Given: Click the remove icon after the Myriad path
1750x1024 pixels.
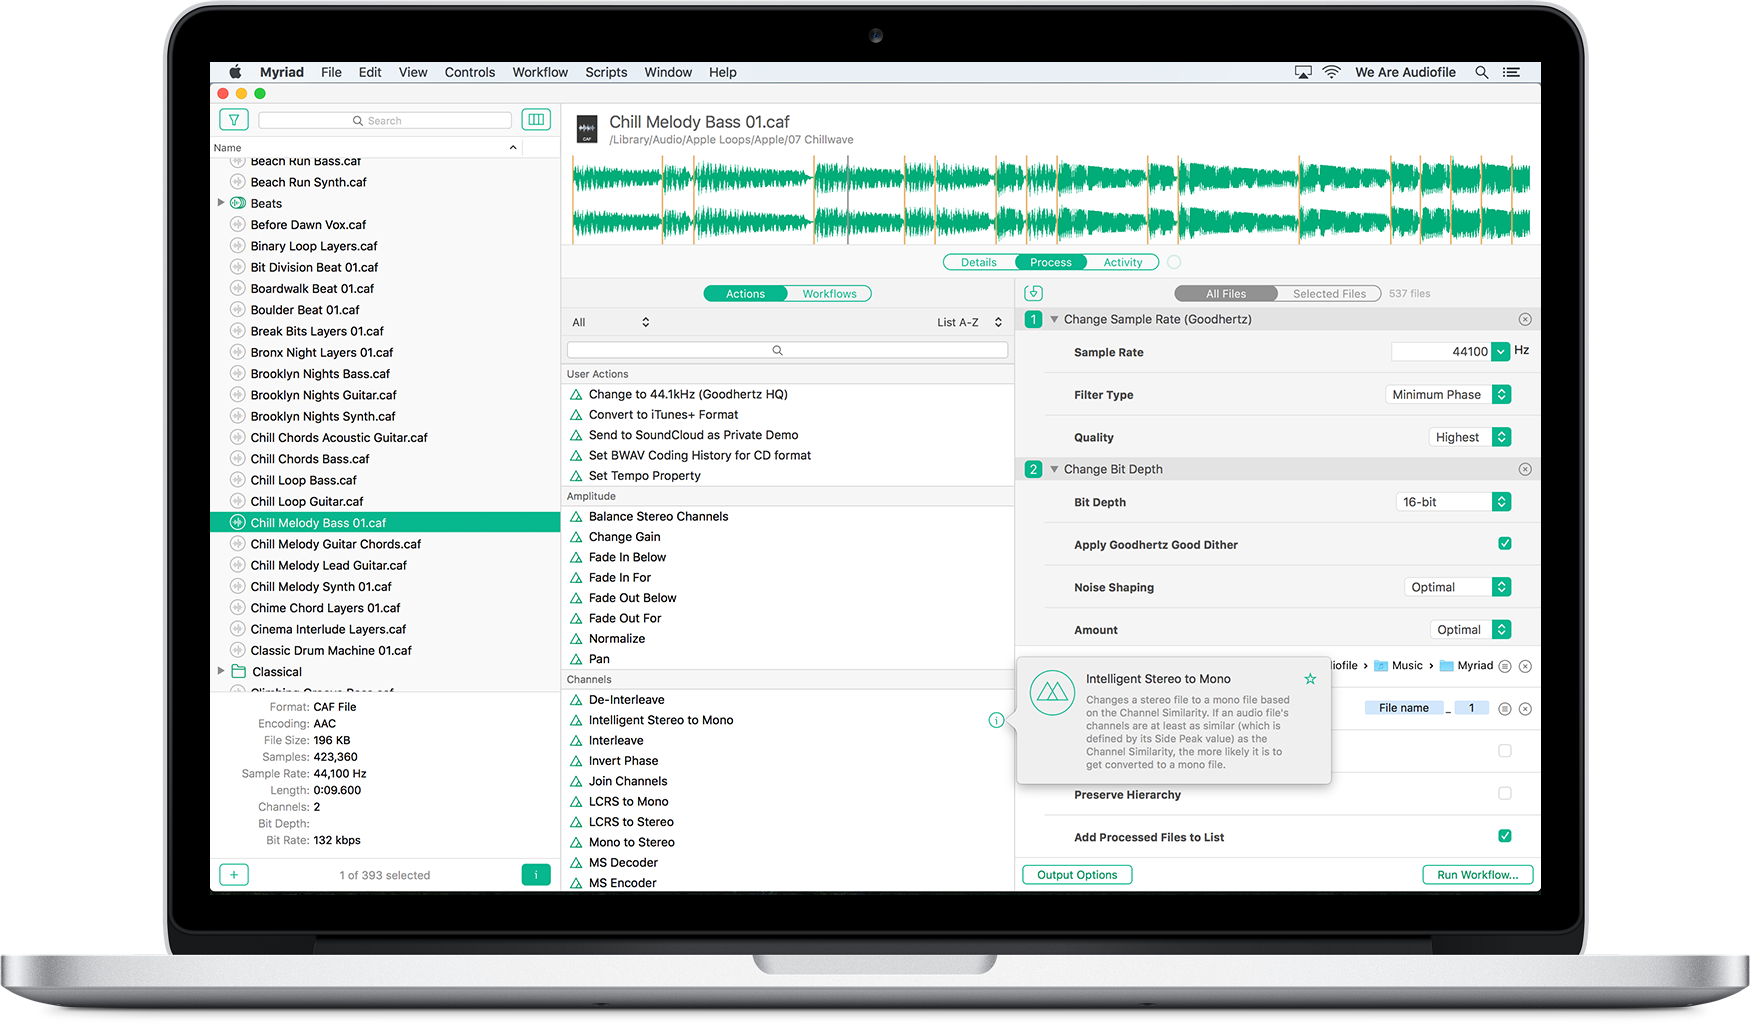Looking at the screenshot, I should tap(1525, 666).
